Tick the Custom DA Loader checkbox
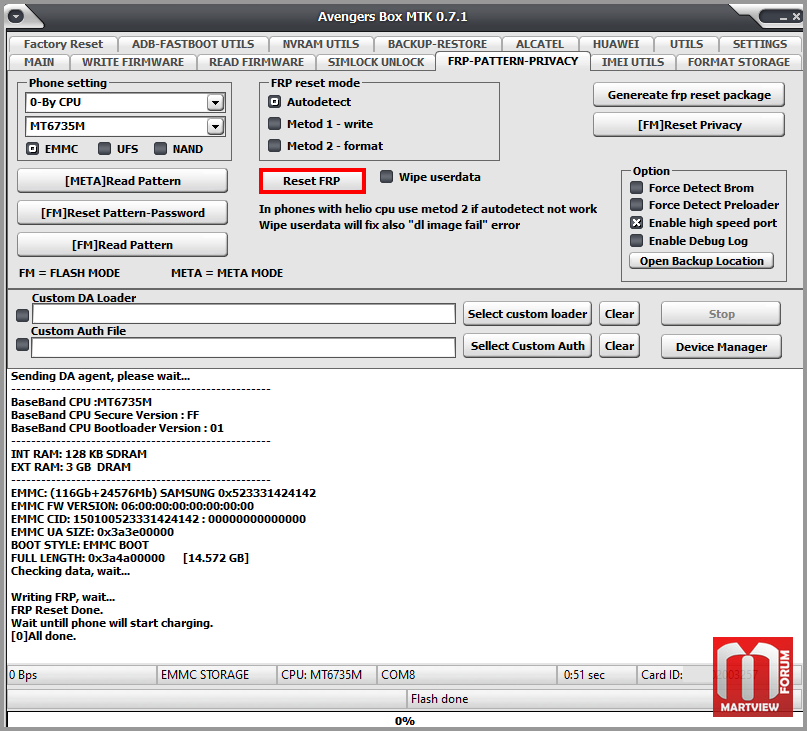 click(22, 315)
